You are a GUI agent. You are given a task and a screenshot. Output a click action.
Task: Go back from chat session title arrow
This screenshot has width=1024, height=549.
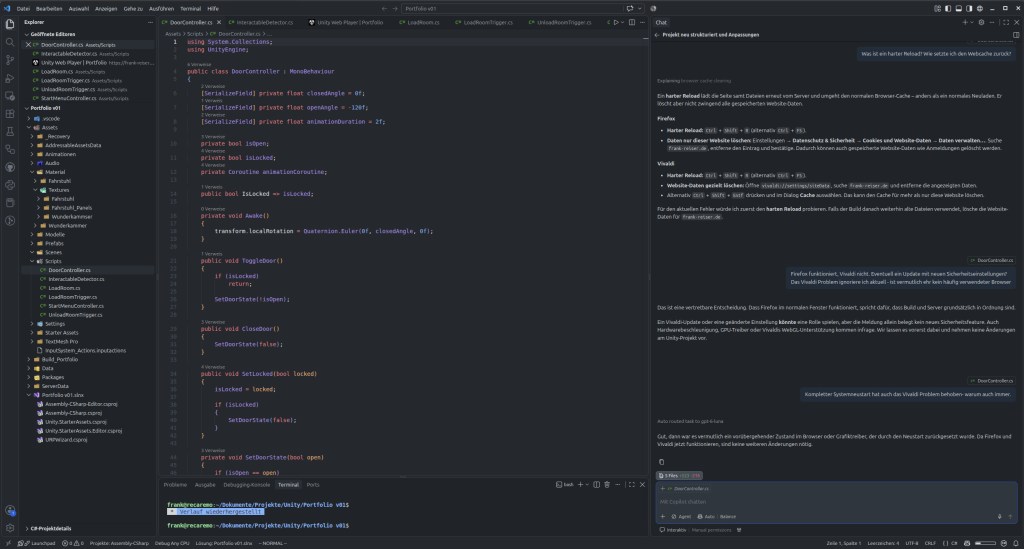pos(657,35)
